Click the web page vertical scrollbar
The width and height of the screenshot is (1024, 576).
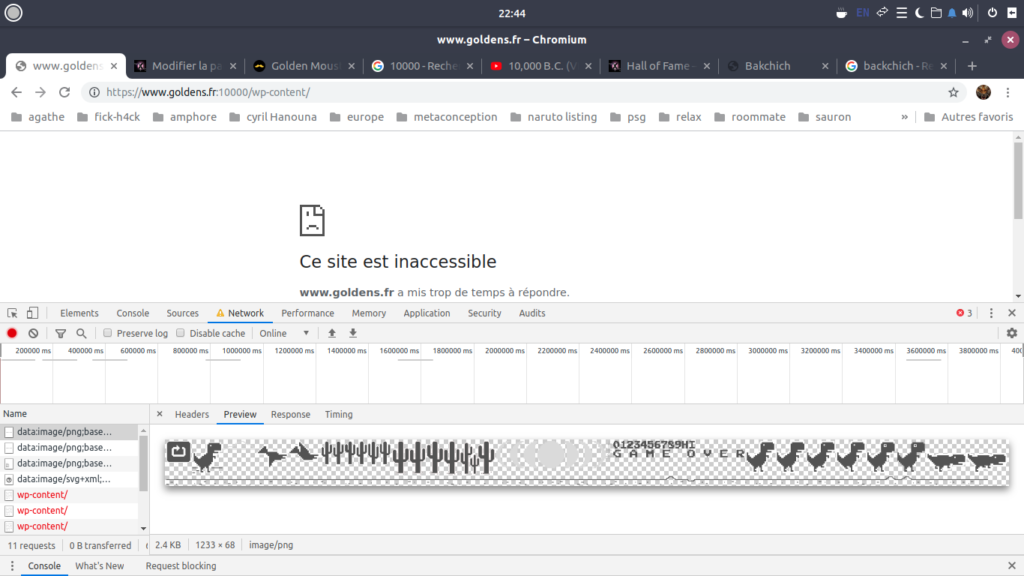tap(1018, 181)
